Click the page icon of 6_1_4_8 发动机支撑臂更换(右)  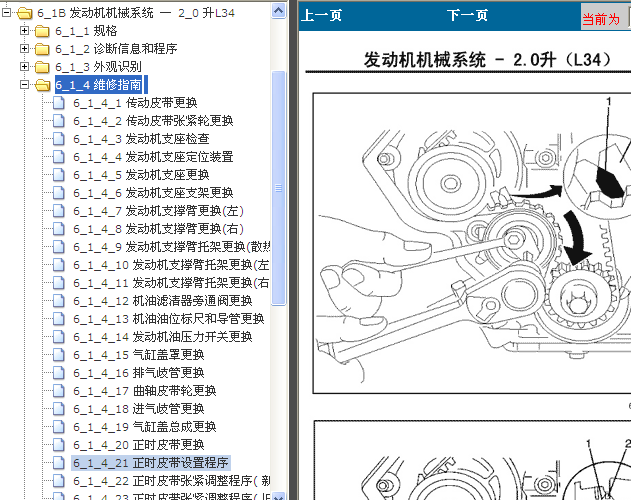[x=59, y=229]
